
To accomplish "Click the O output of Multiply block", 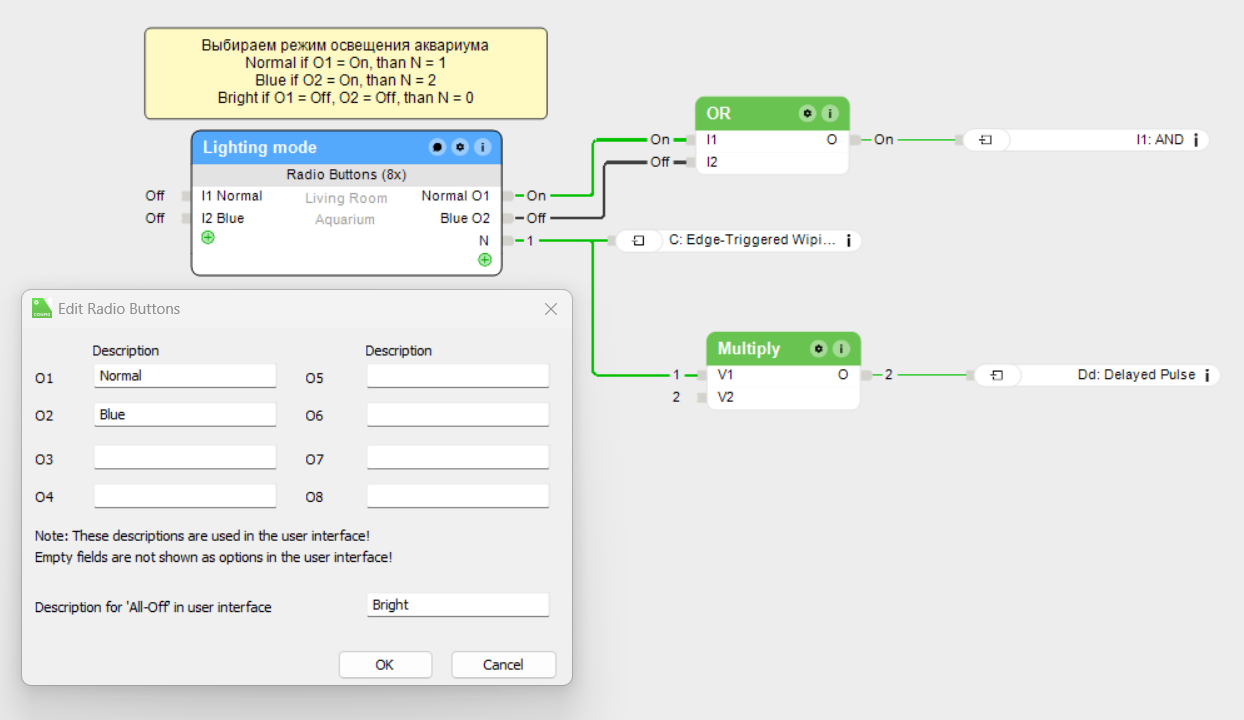I will click(843, 375).
